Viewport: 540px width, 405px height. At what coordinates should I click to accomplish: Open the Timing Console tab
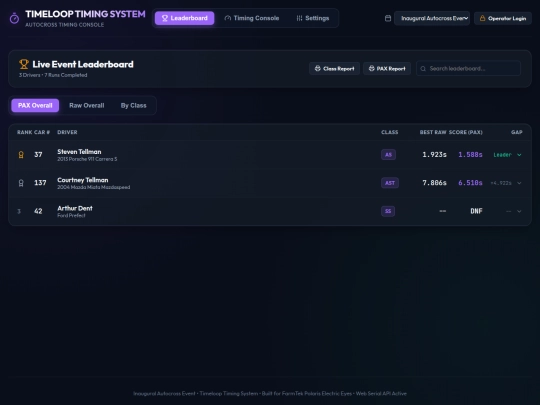252,18
